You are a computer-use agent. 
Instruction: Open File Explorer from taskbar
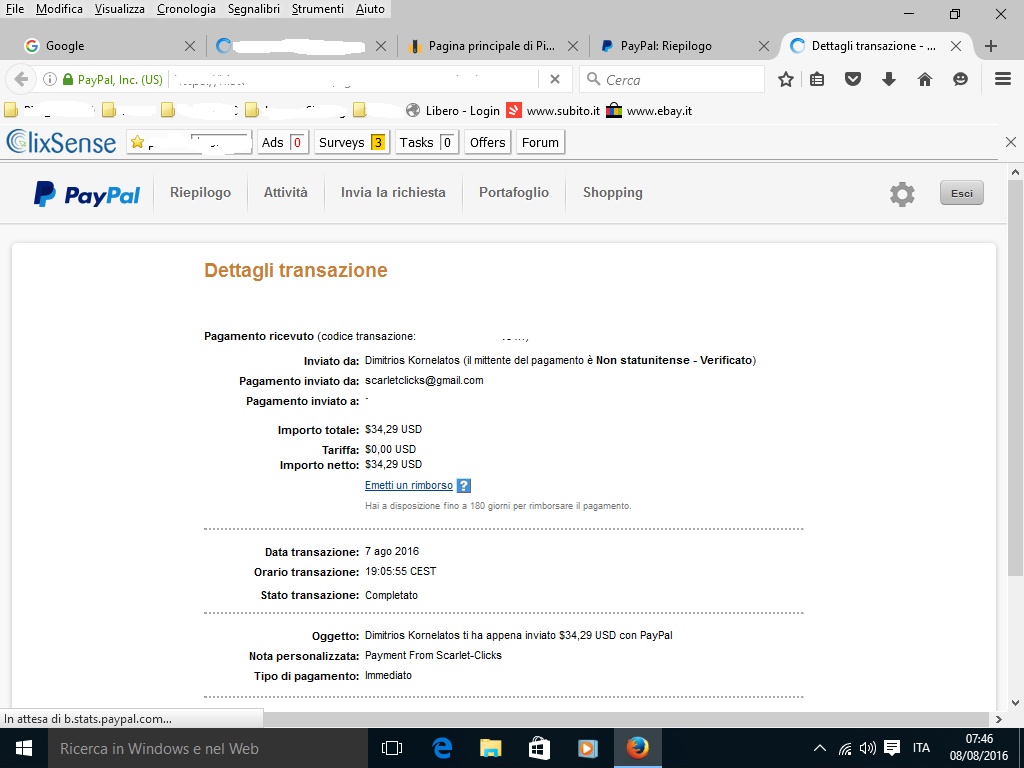(x=490, y=748)
